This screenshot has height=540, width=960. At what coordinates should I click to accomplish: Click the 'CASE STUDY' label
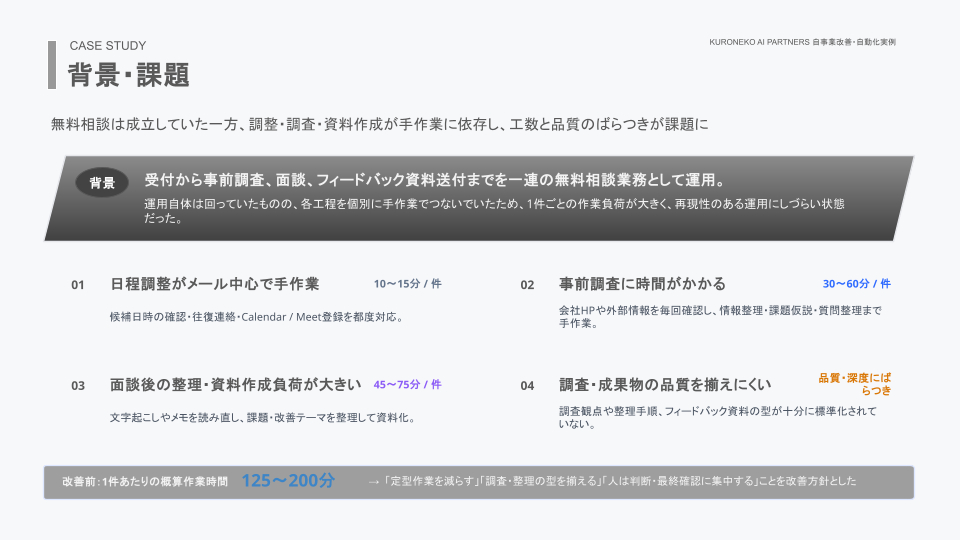108,46
